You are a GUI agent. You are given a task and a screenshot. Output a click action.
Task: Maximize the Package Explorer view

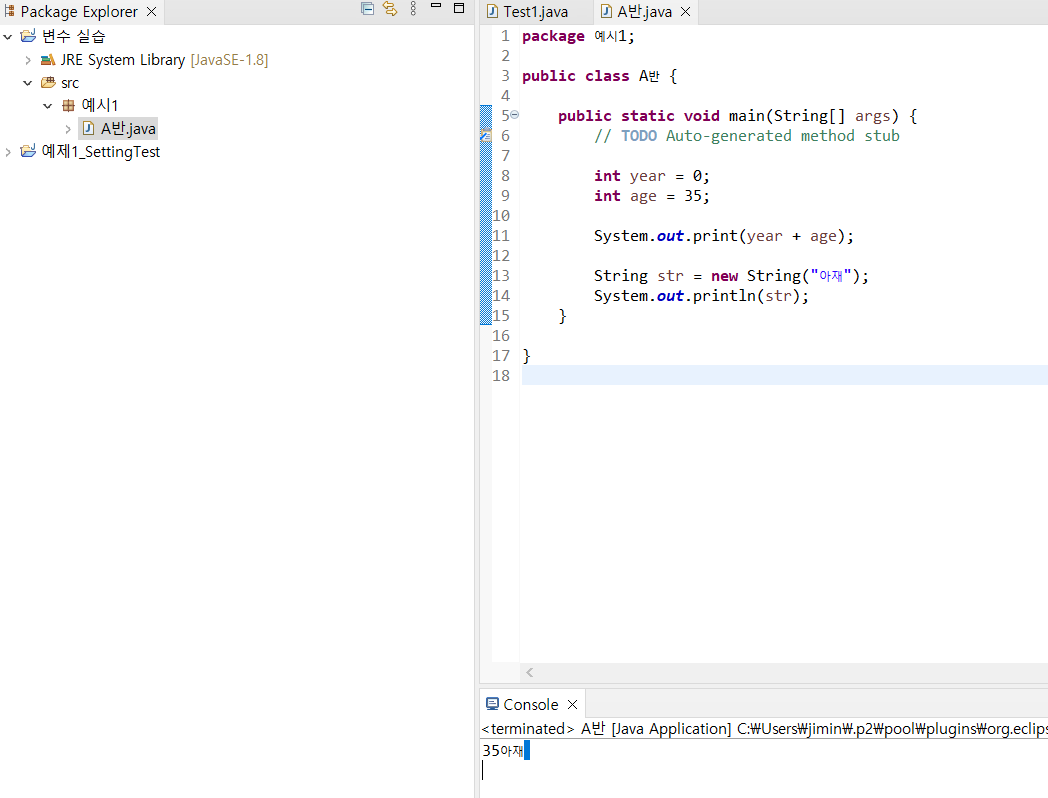click(459, 8)
